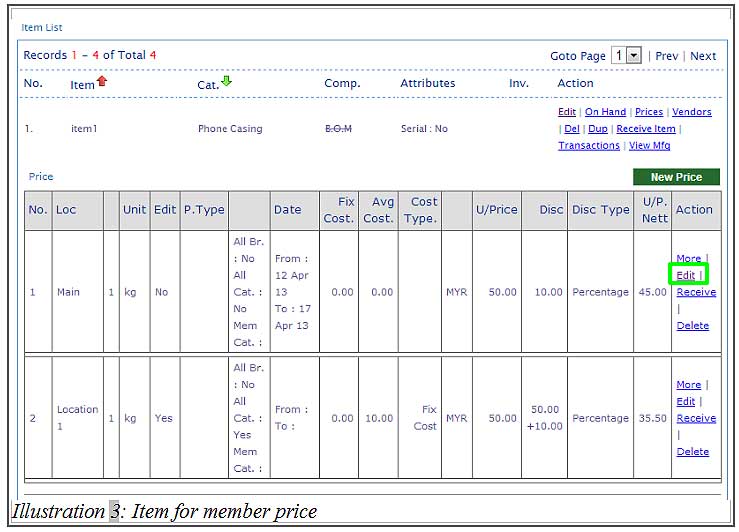Go to Prev page

click(x=666, y=56)
